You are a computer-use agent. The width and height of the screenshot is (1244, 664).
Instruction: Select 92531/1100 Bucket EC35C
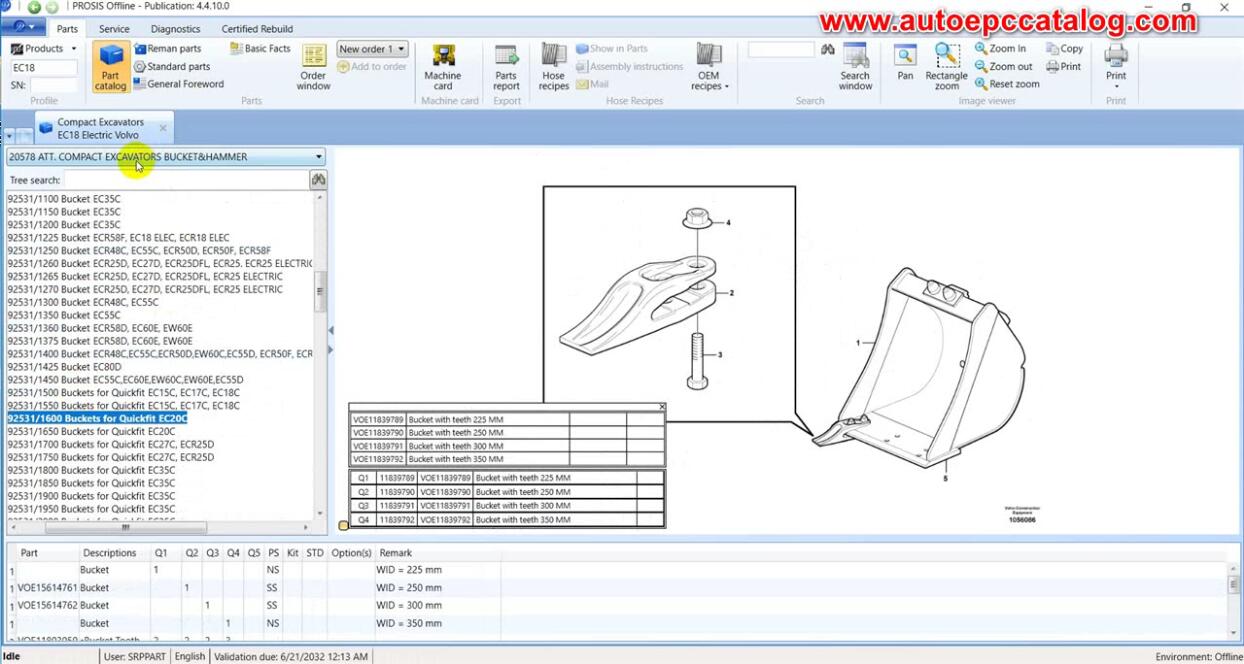coord(64,199)
